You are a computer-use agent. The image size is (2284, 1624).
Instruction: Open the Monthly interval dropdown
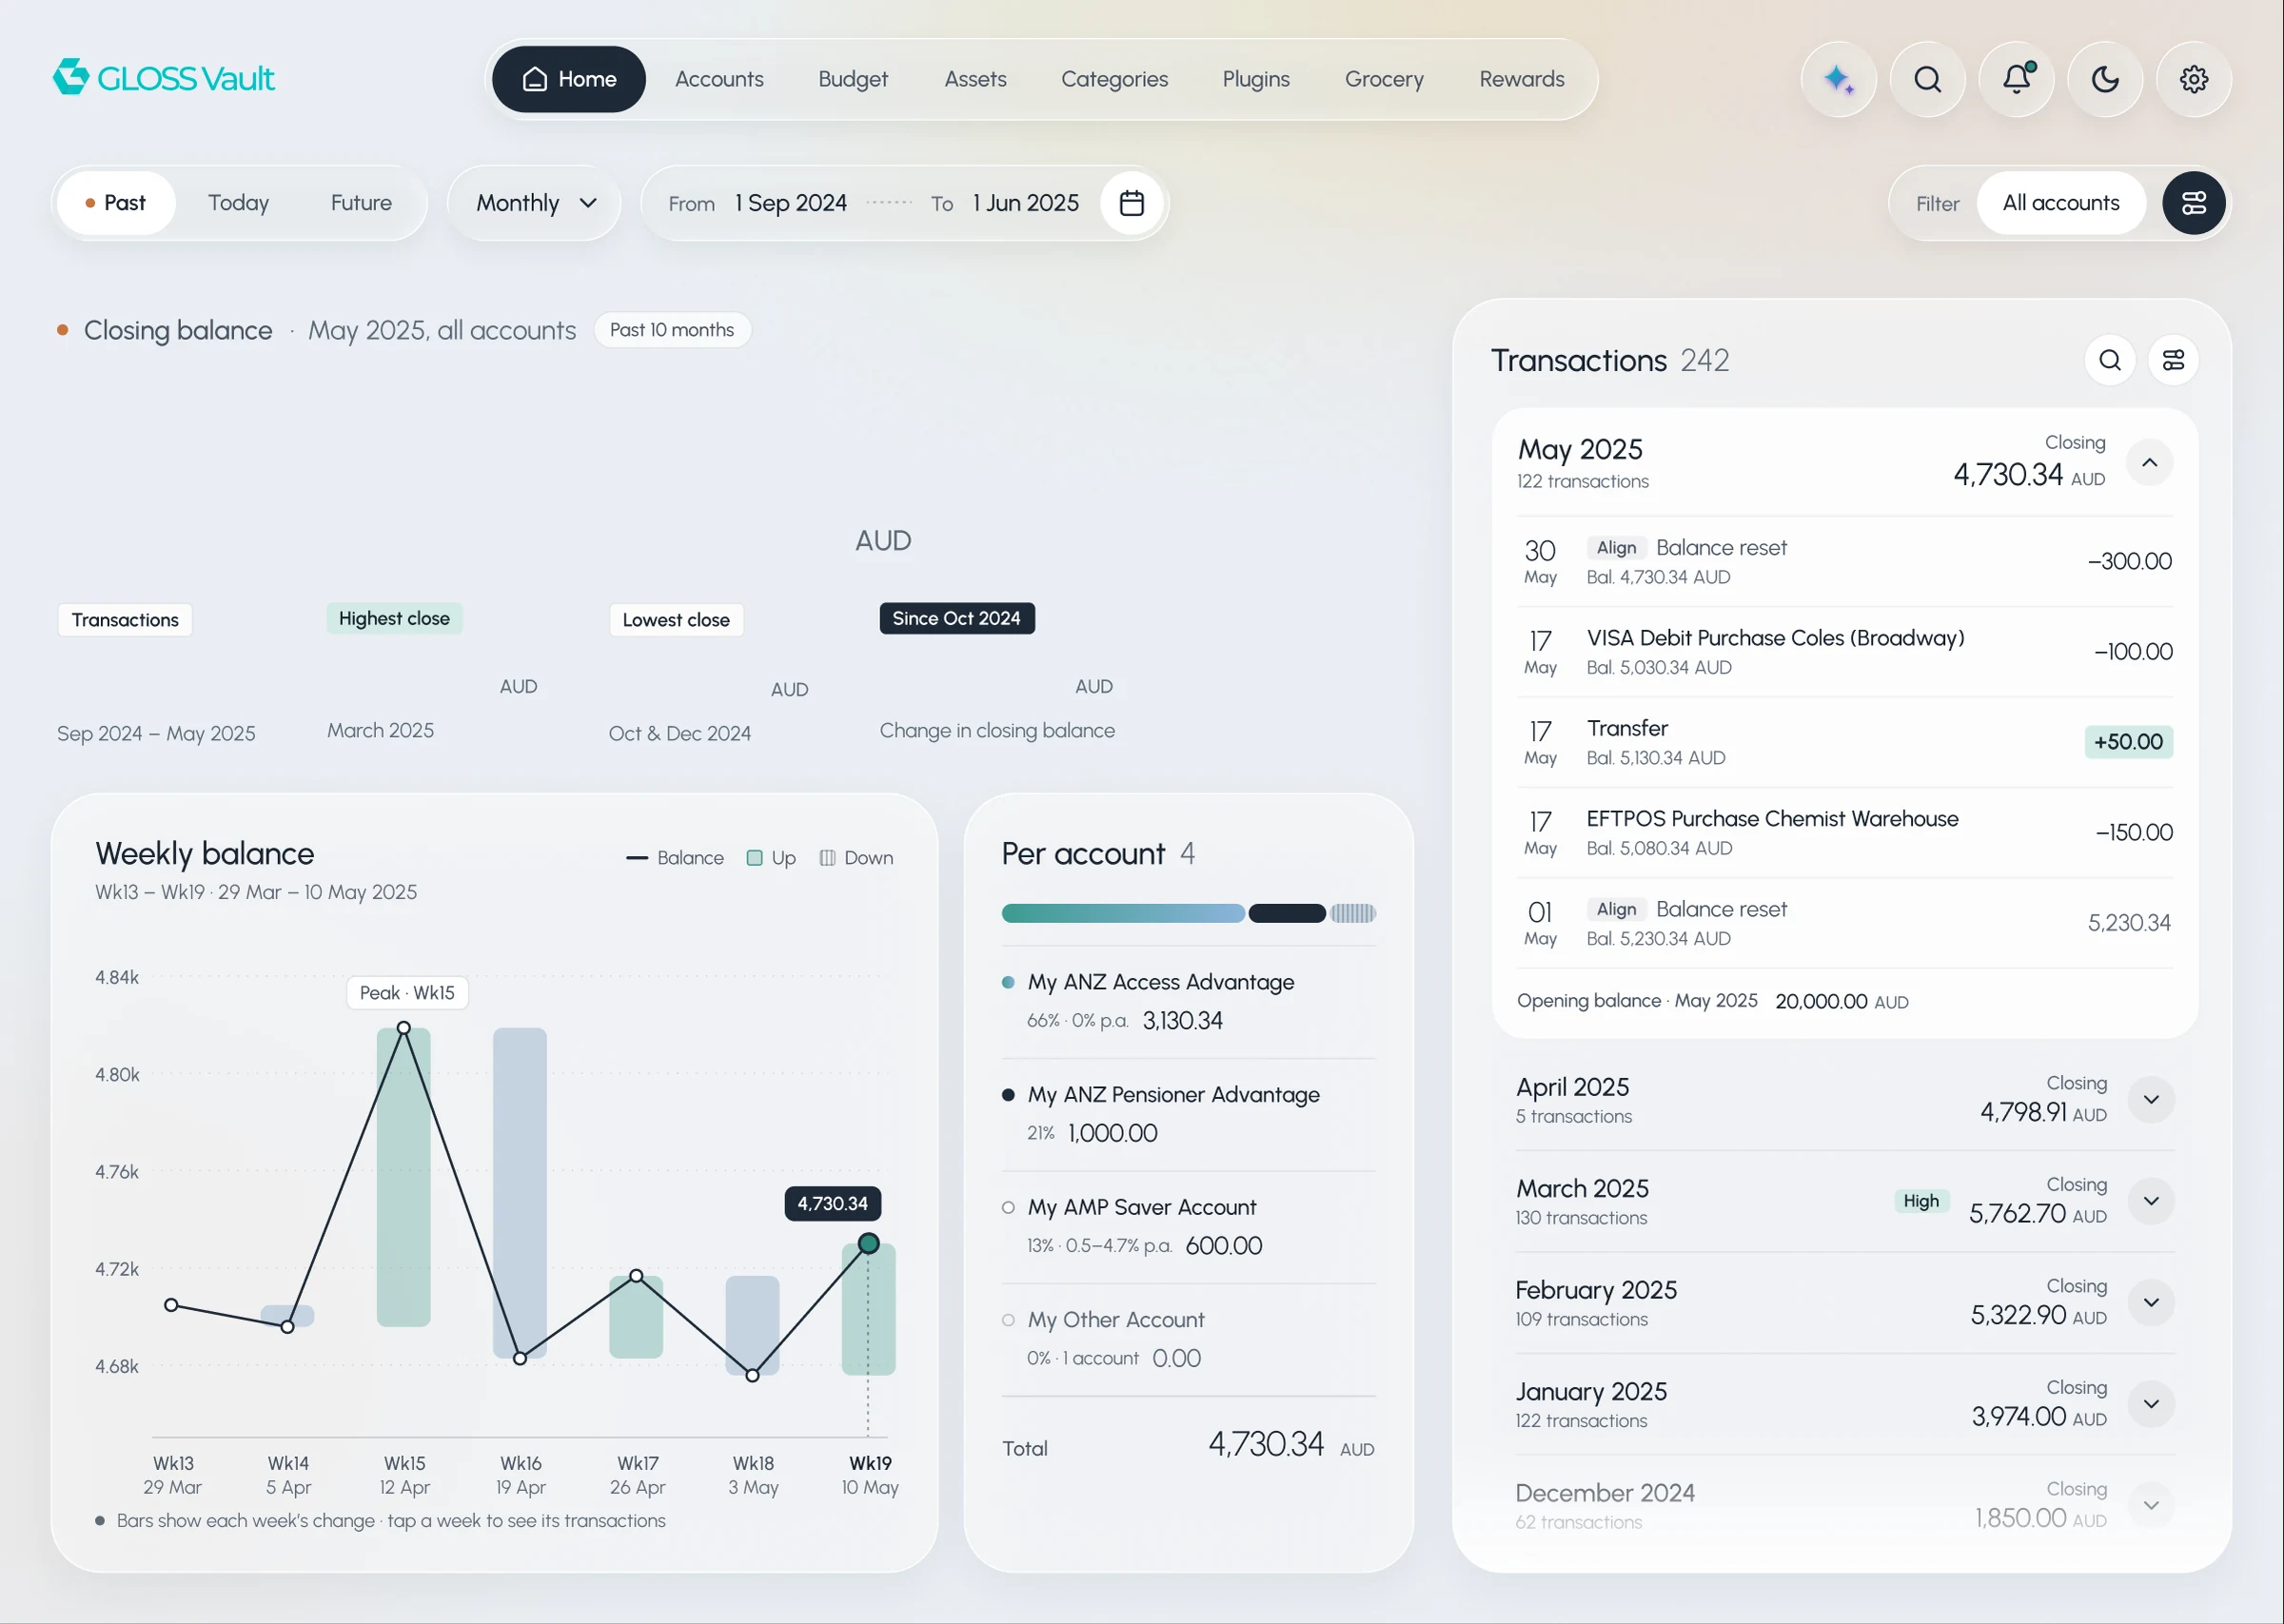tap(535, 203)
